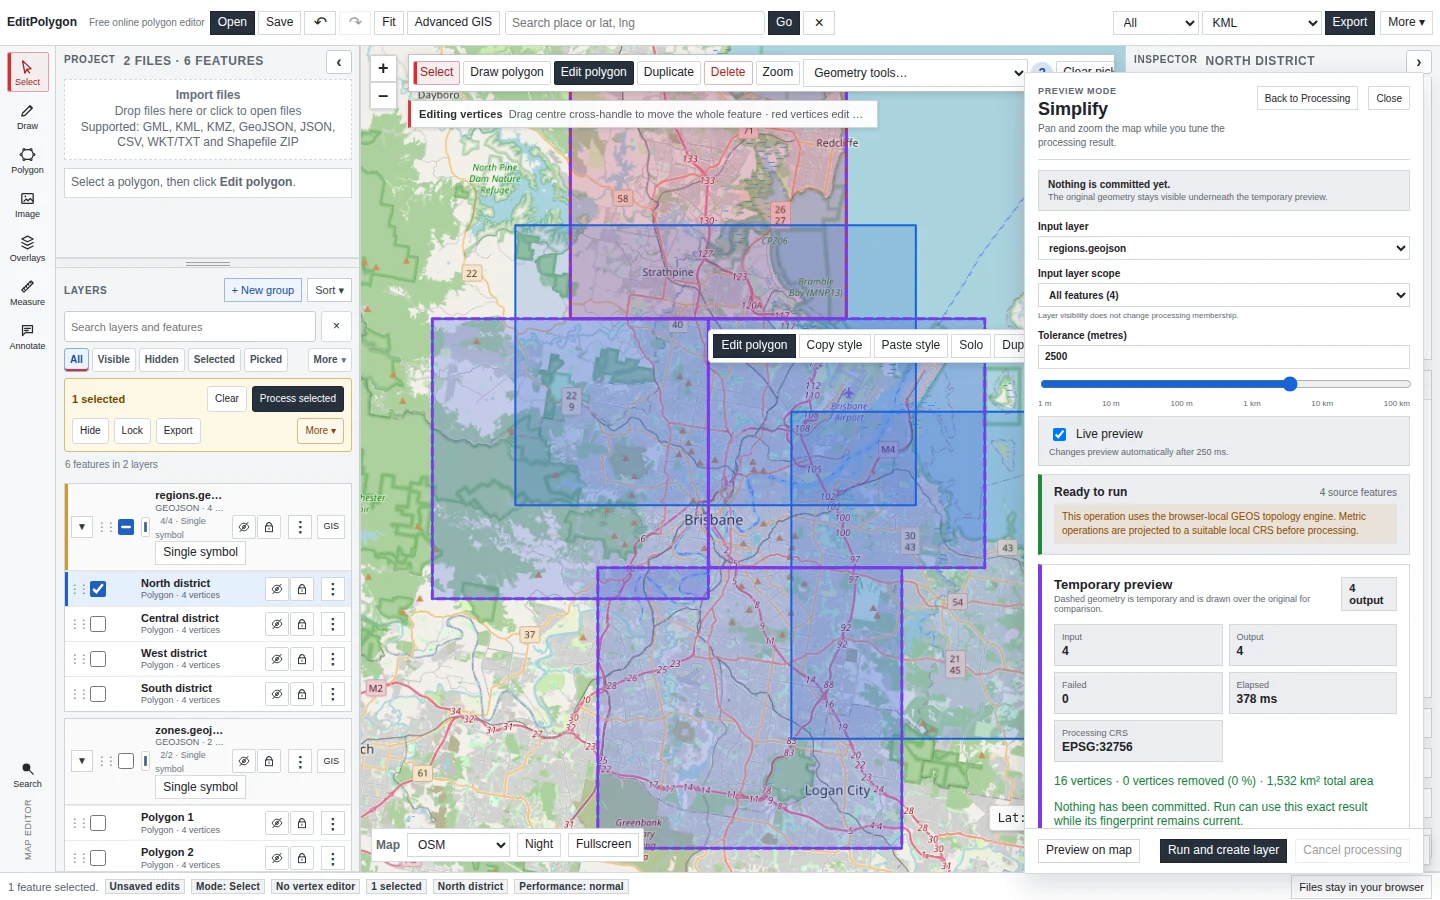Viewport: 1440px width, 900px height.
Task: Clear the place search with X button
Action: [x=819, y=22]
